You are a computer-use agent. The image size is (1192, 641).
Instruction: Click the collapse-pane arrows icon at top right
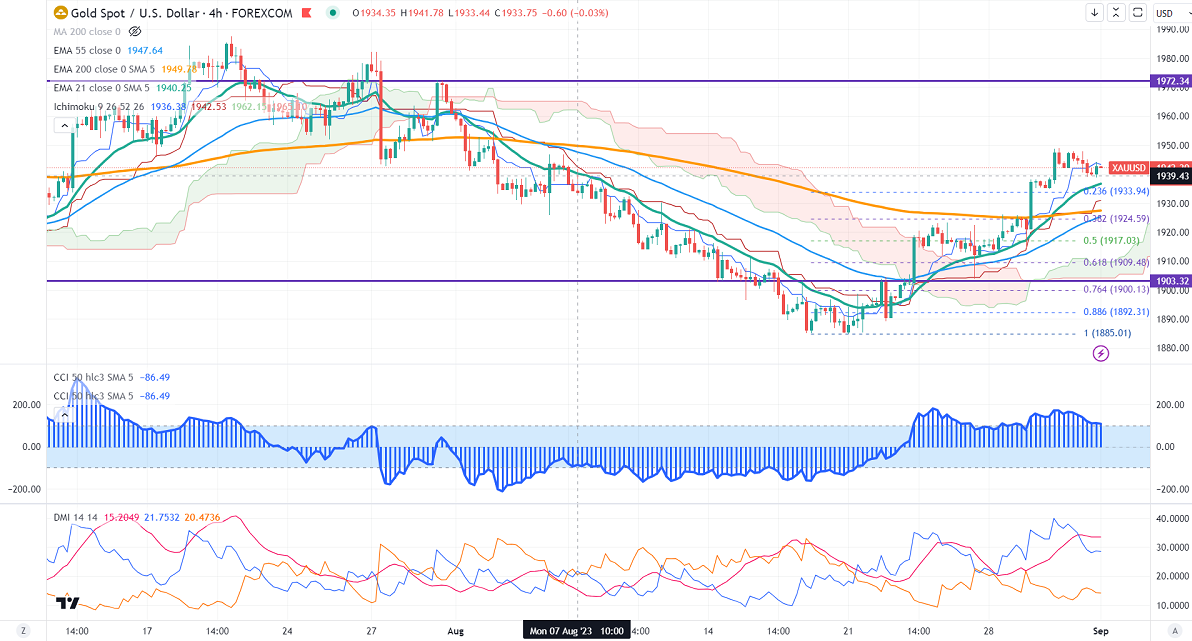[1116, 12]
